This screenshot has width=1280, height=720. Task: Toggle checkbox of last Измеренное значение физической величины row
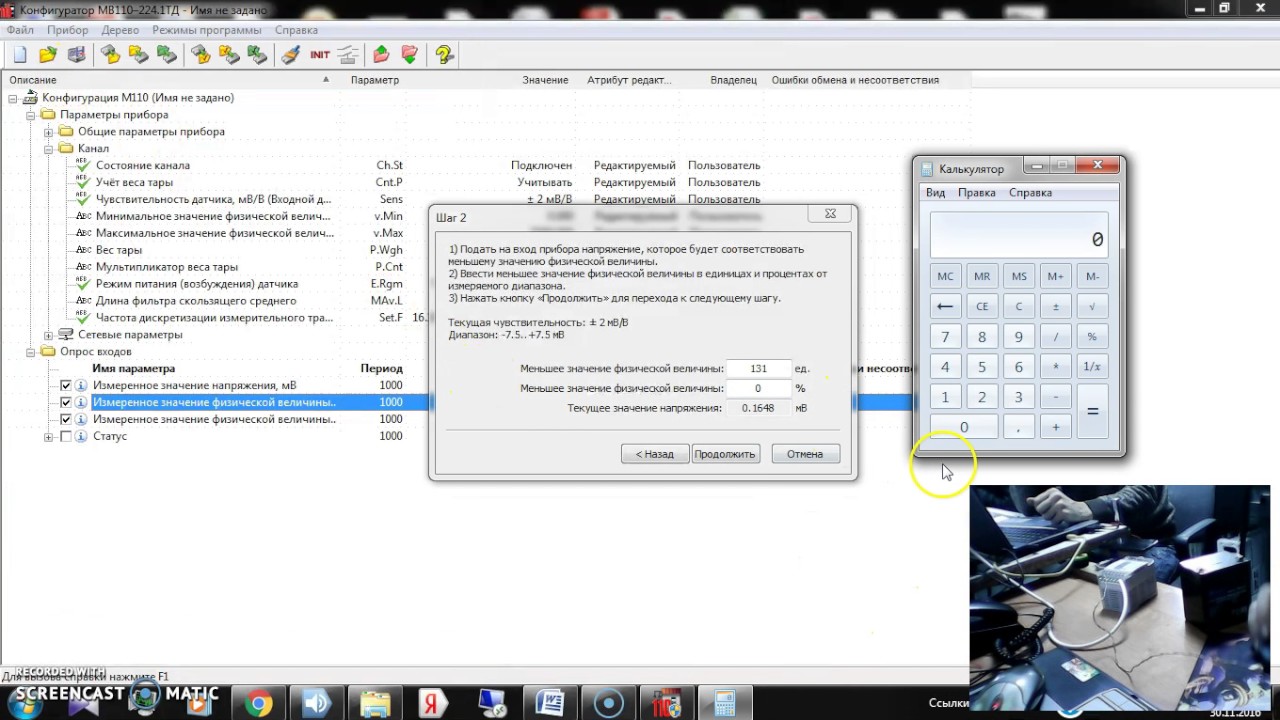(66, 419)
